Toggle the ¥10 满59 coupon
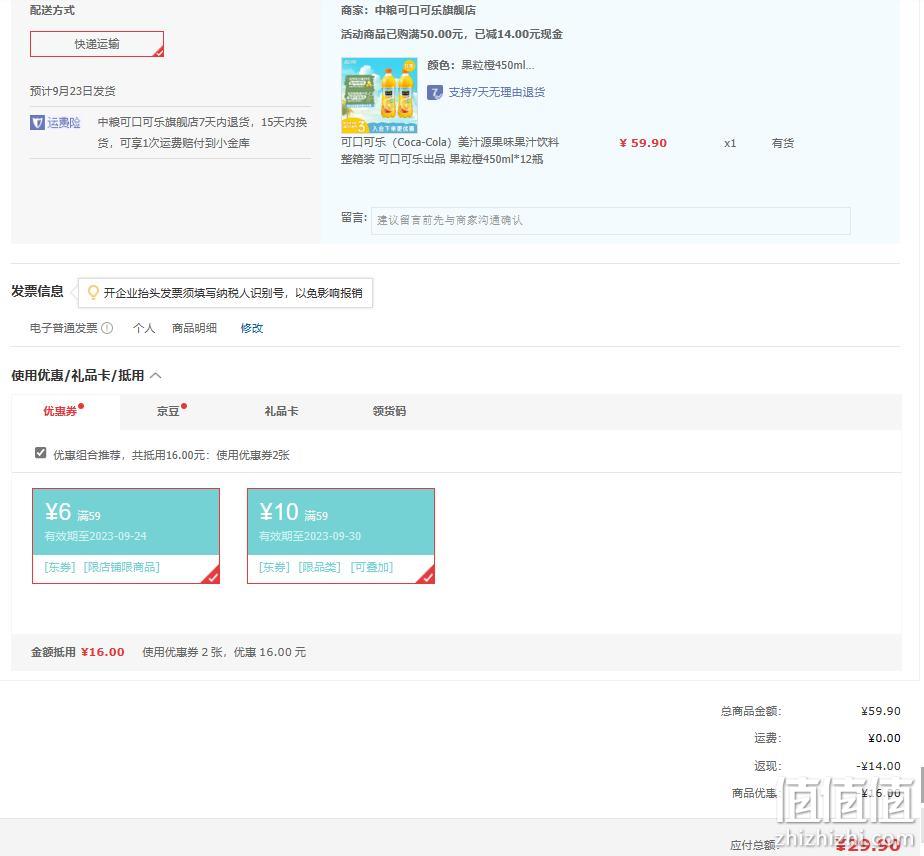 pos(341,536)
